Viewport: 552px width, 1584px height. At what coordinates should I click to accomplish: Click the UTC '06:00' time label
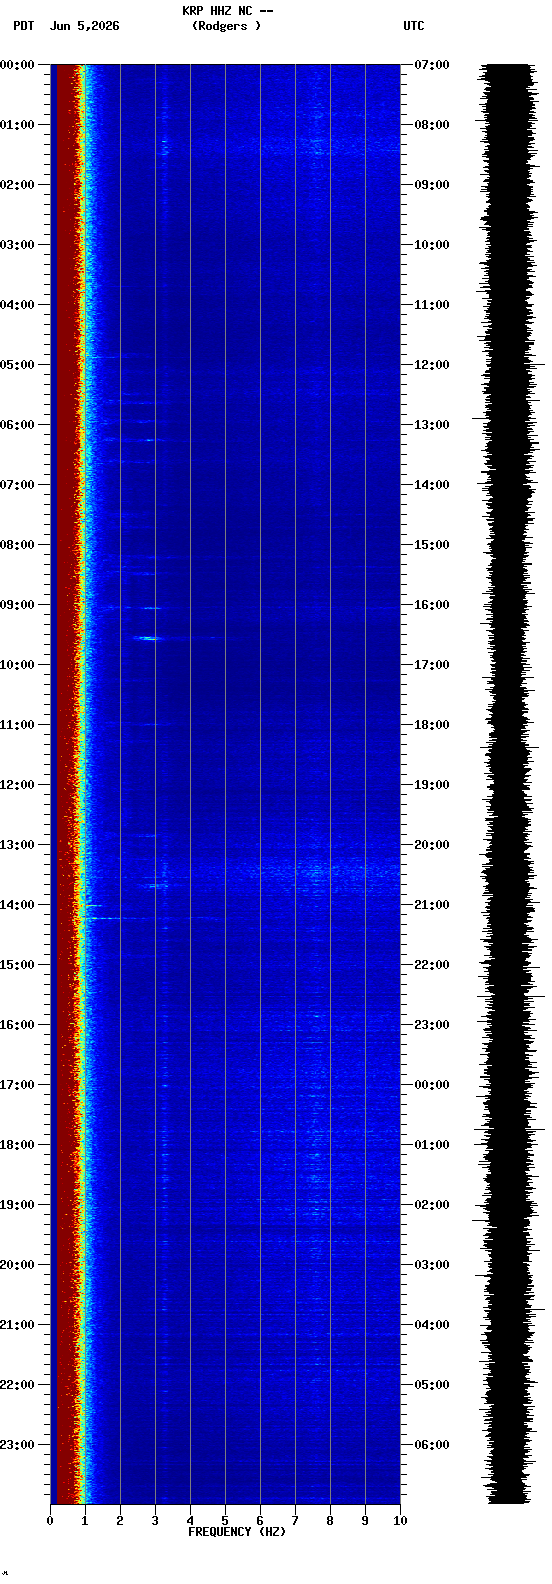[x=432, y=1445]
